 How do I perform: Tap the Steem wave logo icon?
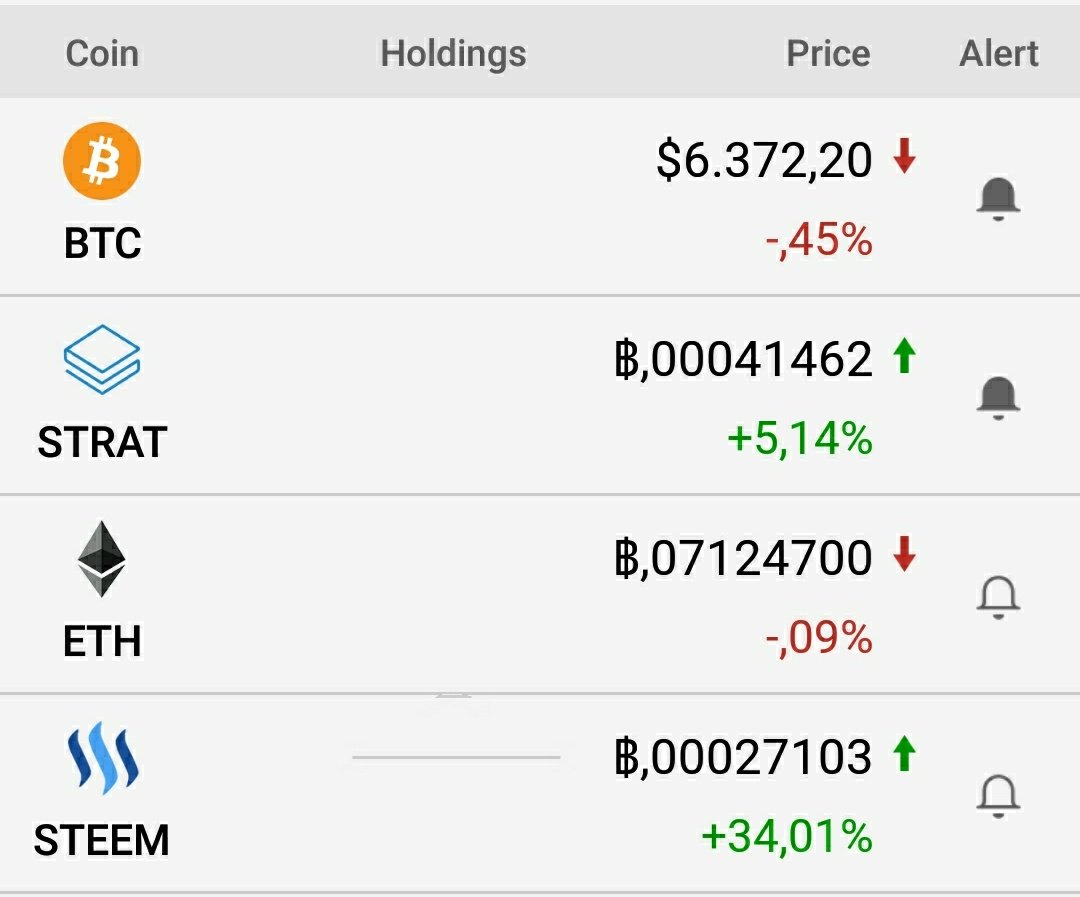102,758
